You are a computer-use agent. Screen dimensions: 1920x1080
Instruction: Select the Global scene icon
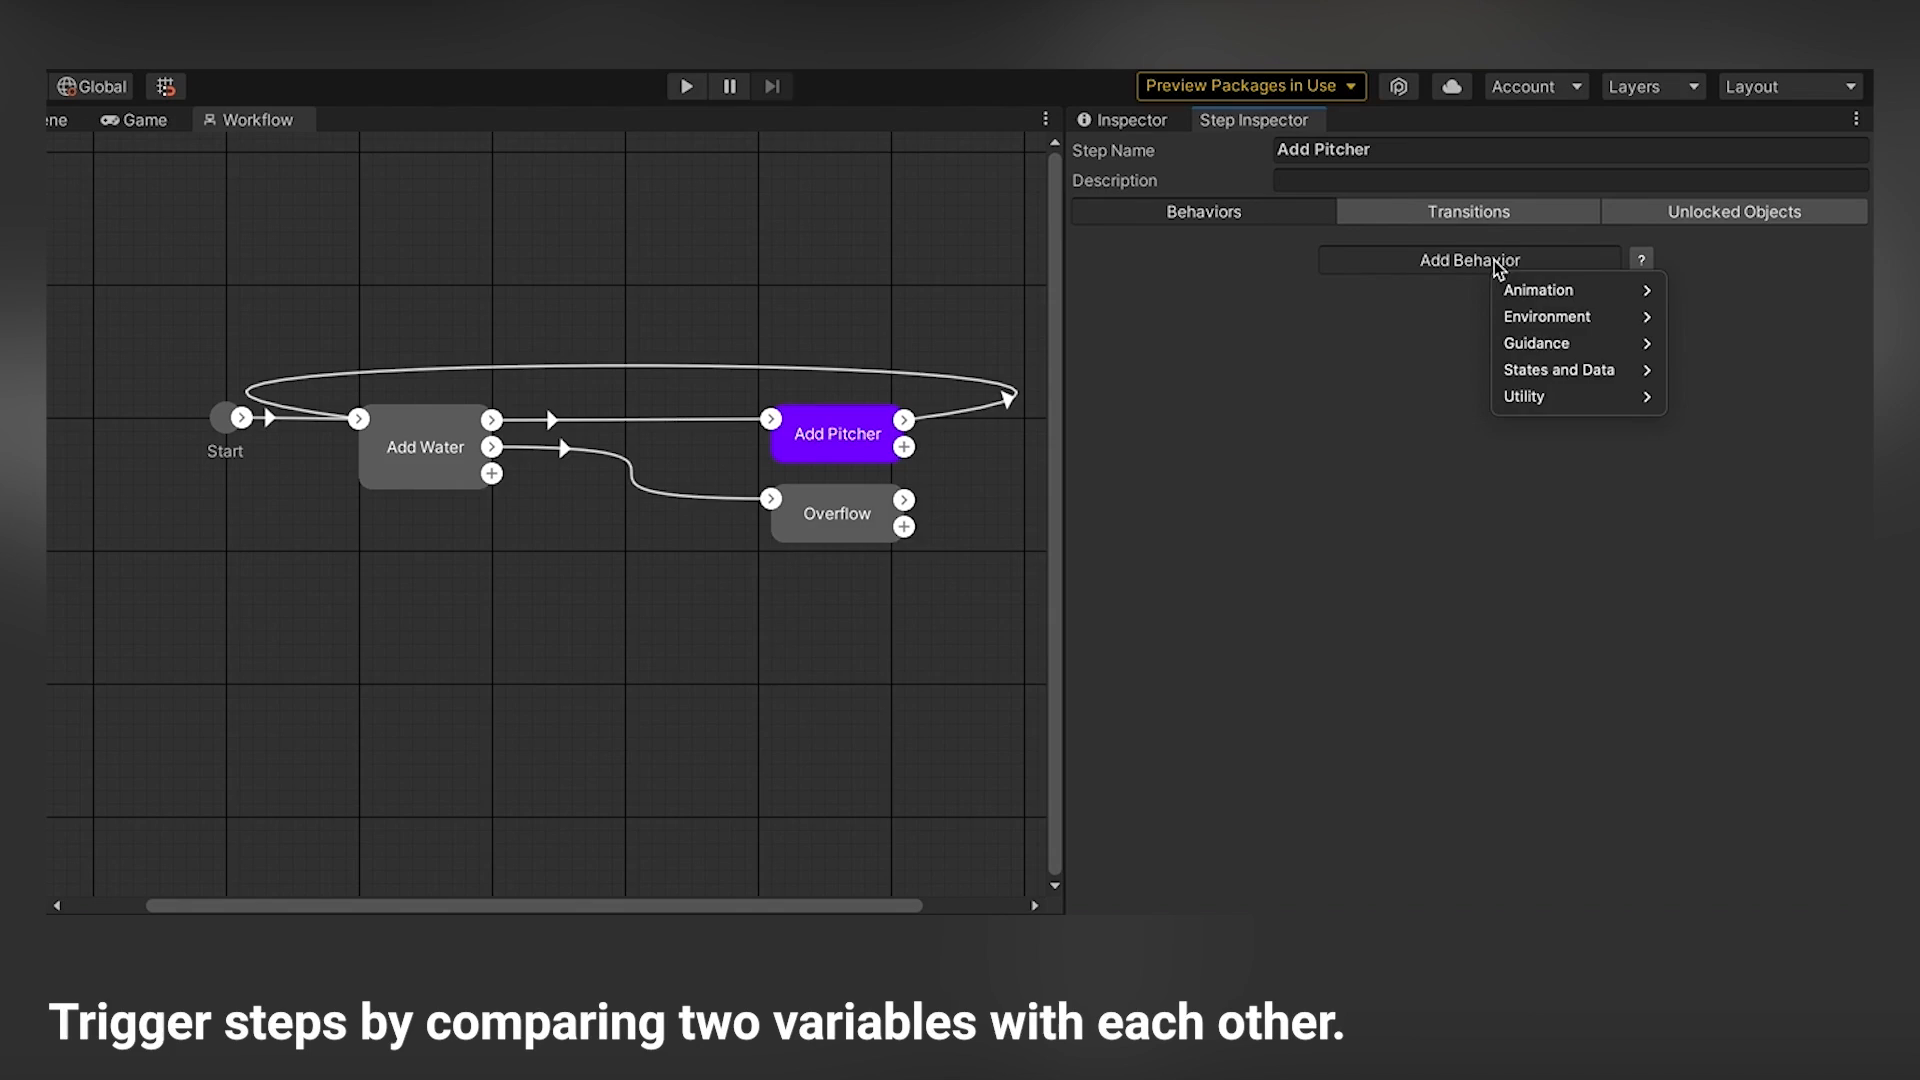pyautogui.click(x=65, y=84)
